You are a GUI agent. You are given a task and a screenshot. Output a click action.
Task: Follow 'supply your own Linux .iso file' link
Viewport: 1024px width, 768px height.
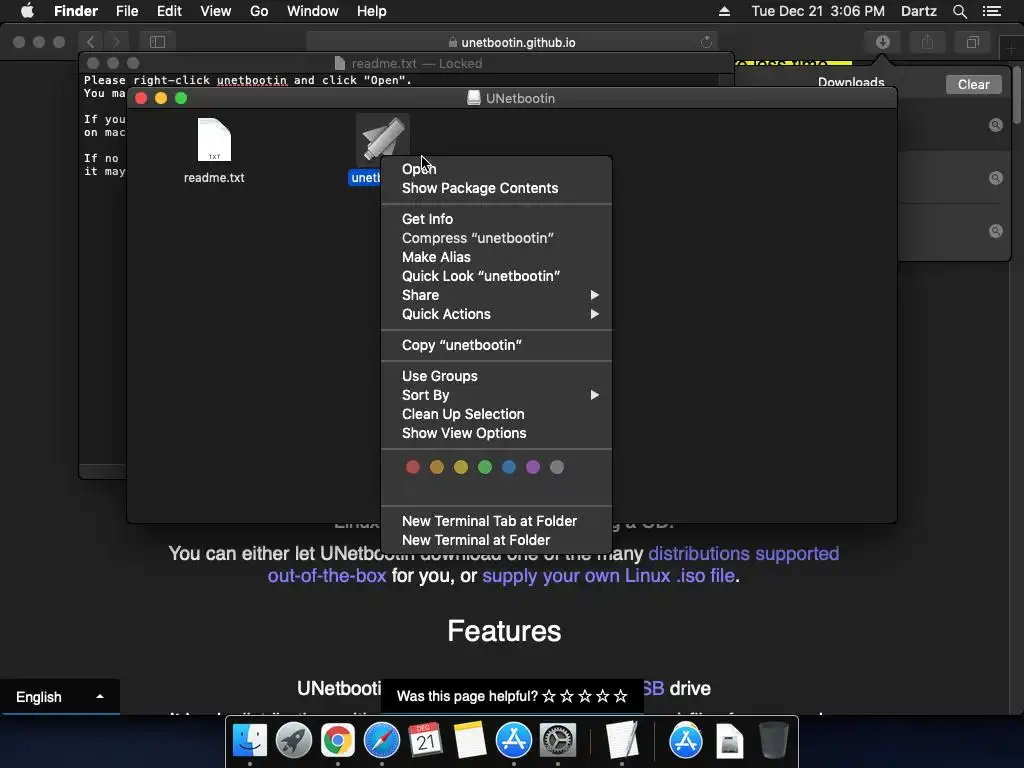click(609, 576)
